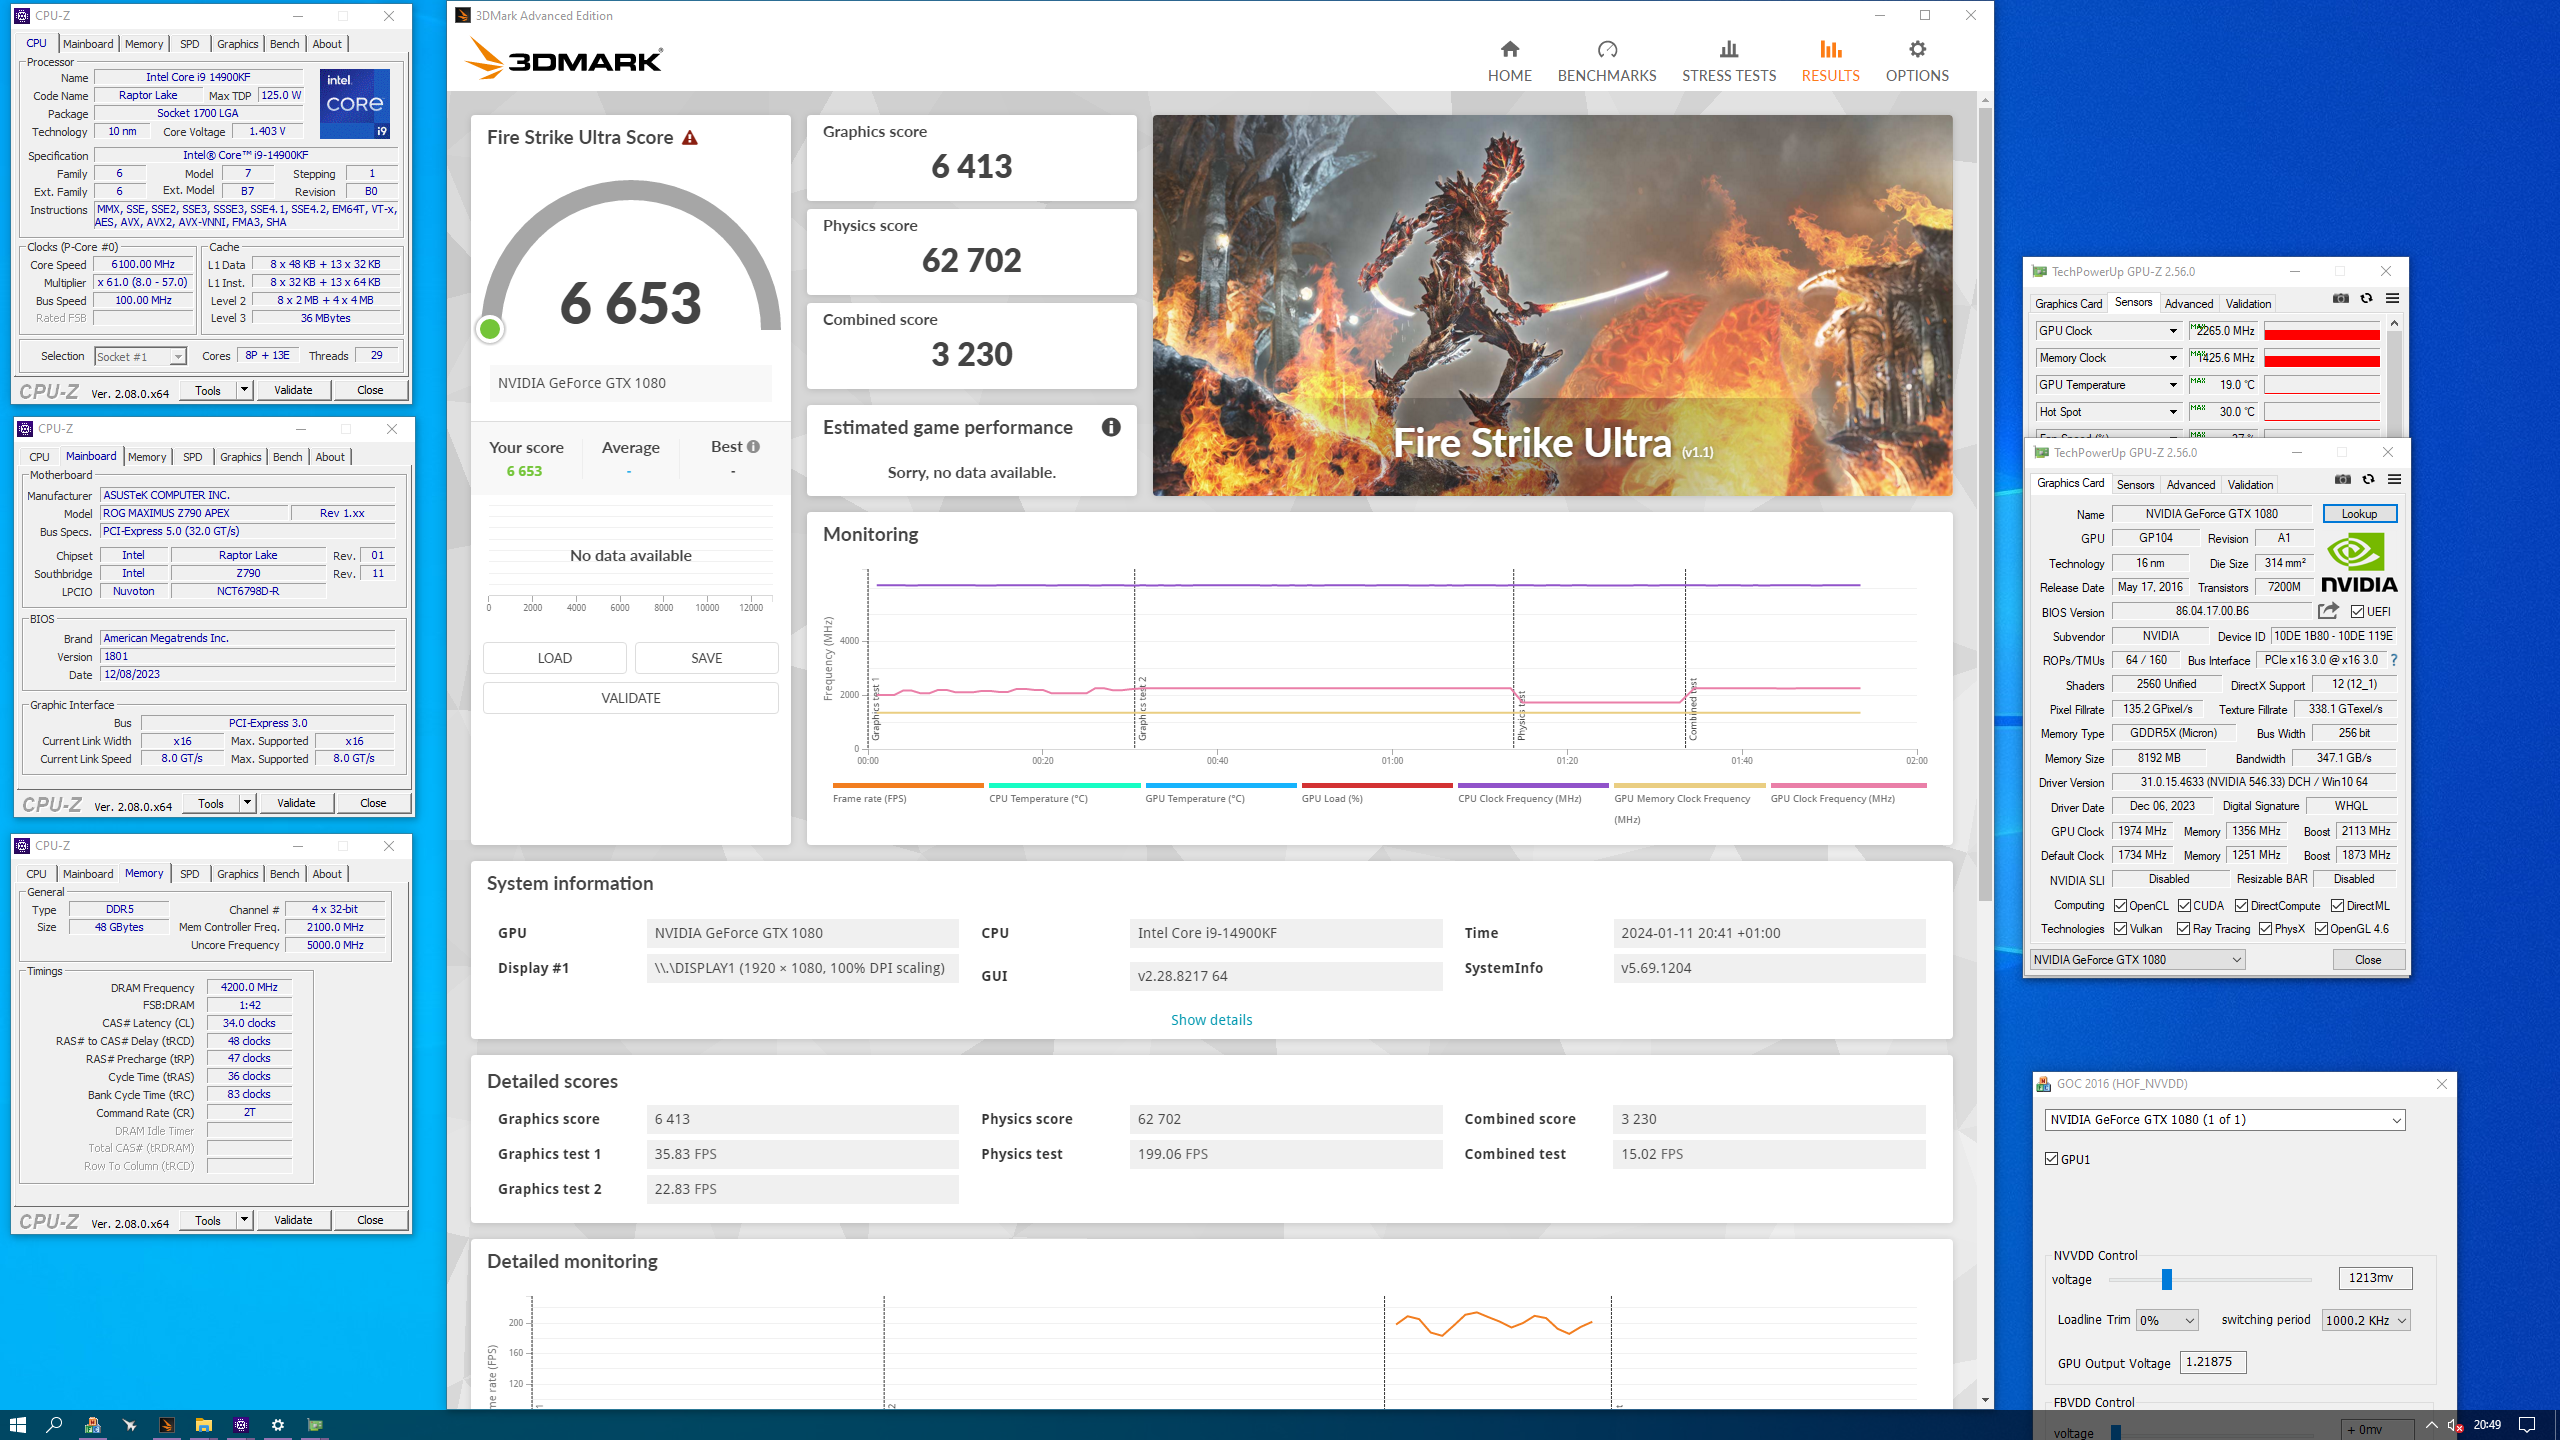The width and height of the screenshot is (2560, 1440).
Task: Toggle the OpenCL checkbox in GPU-Z
Action: point(2120,906)
